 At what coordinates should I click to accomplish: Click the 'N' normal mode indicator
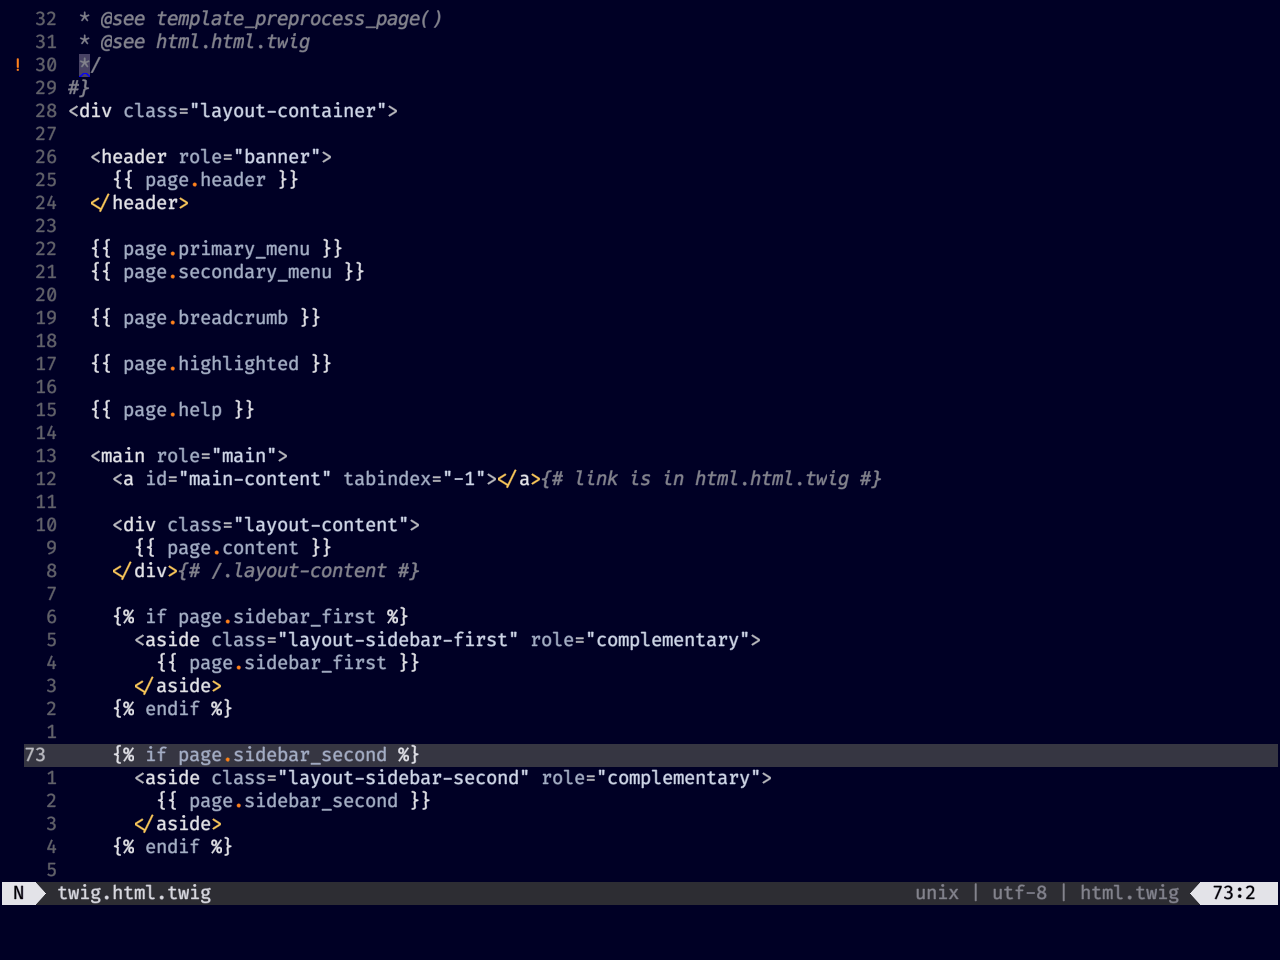coord(18,893)
